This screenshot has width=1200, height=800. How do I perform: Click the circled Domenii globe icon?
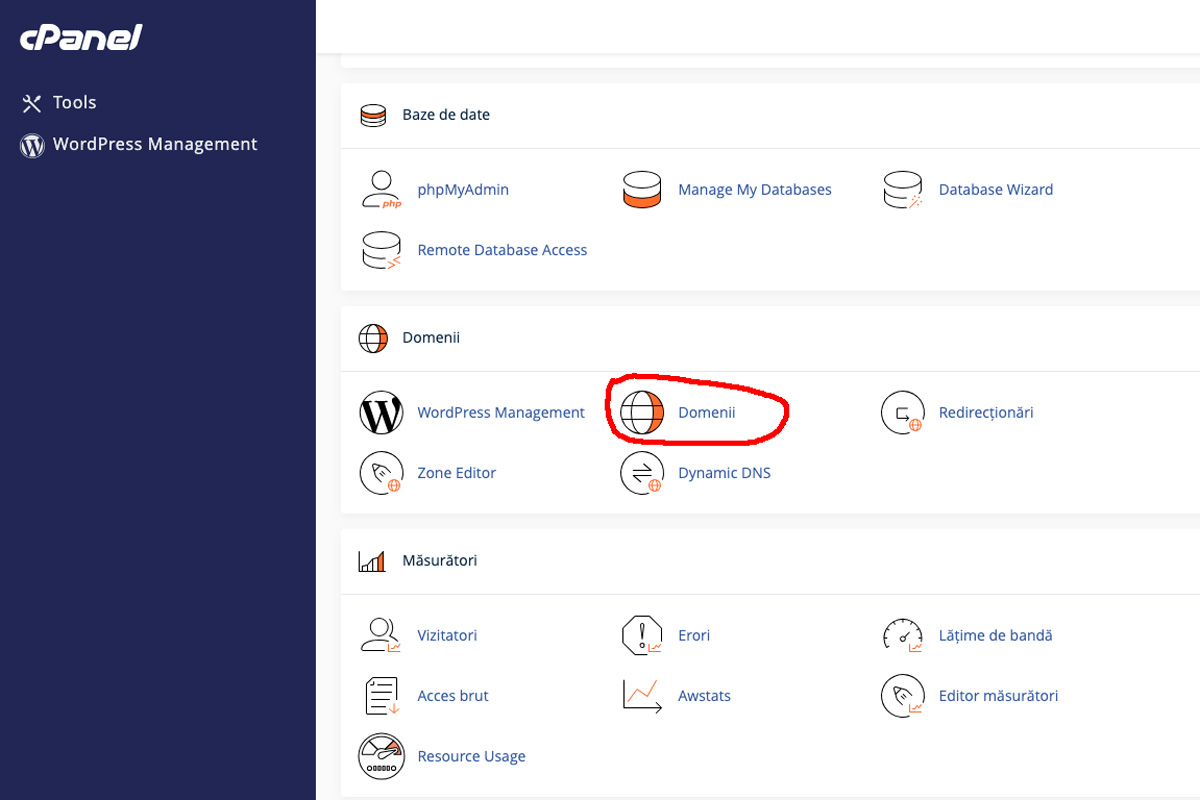642,412
